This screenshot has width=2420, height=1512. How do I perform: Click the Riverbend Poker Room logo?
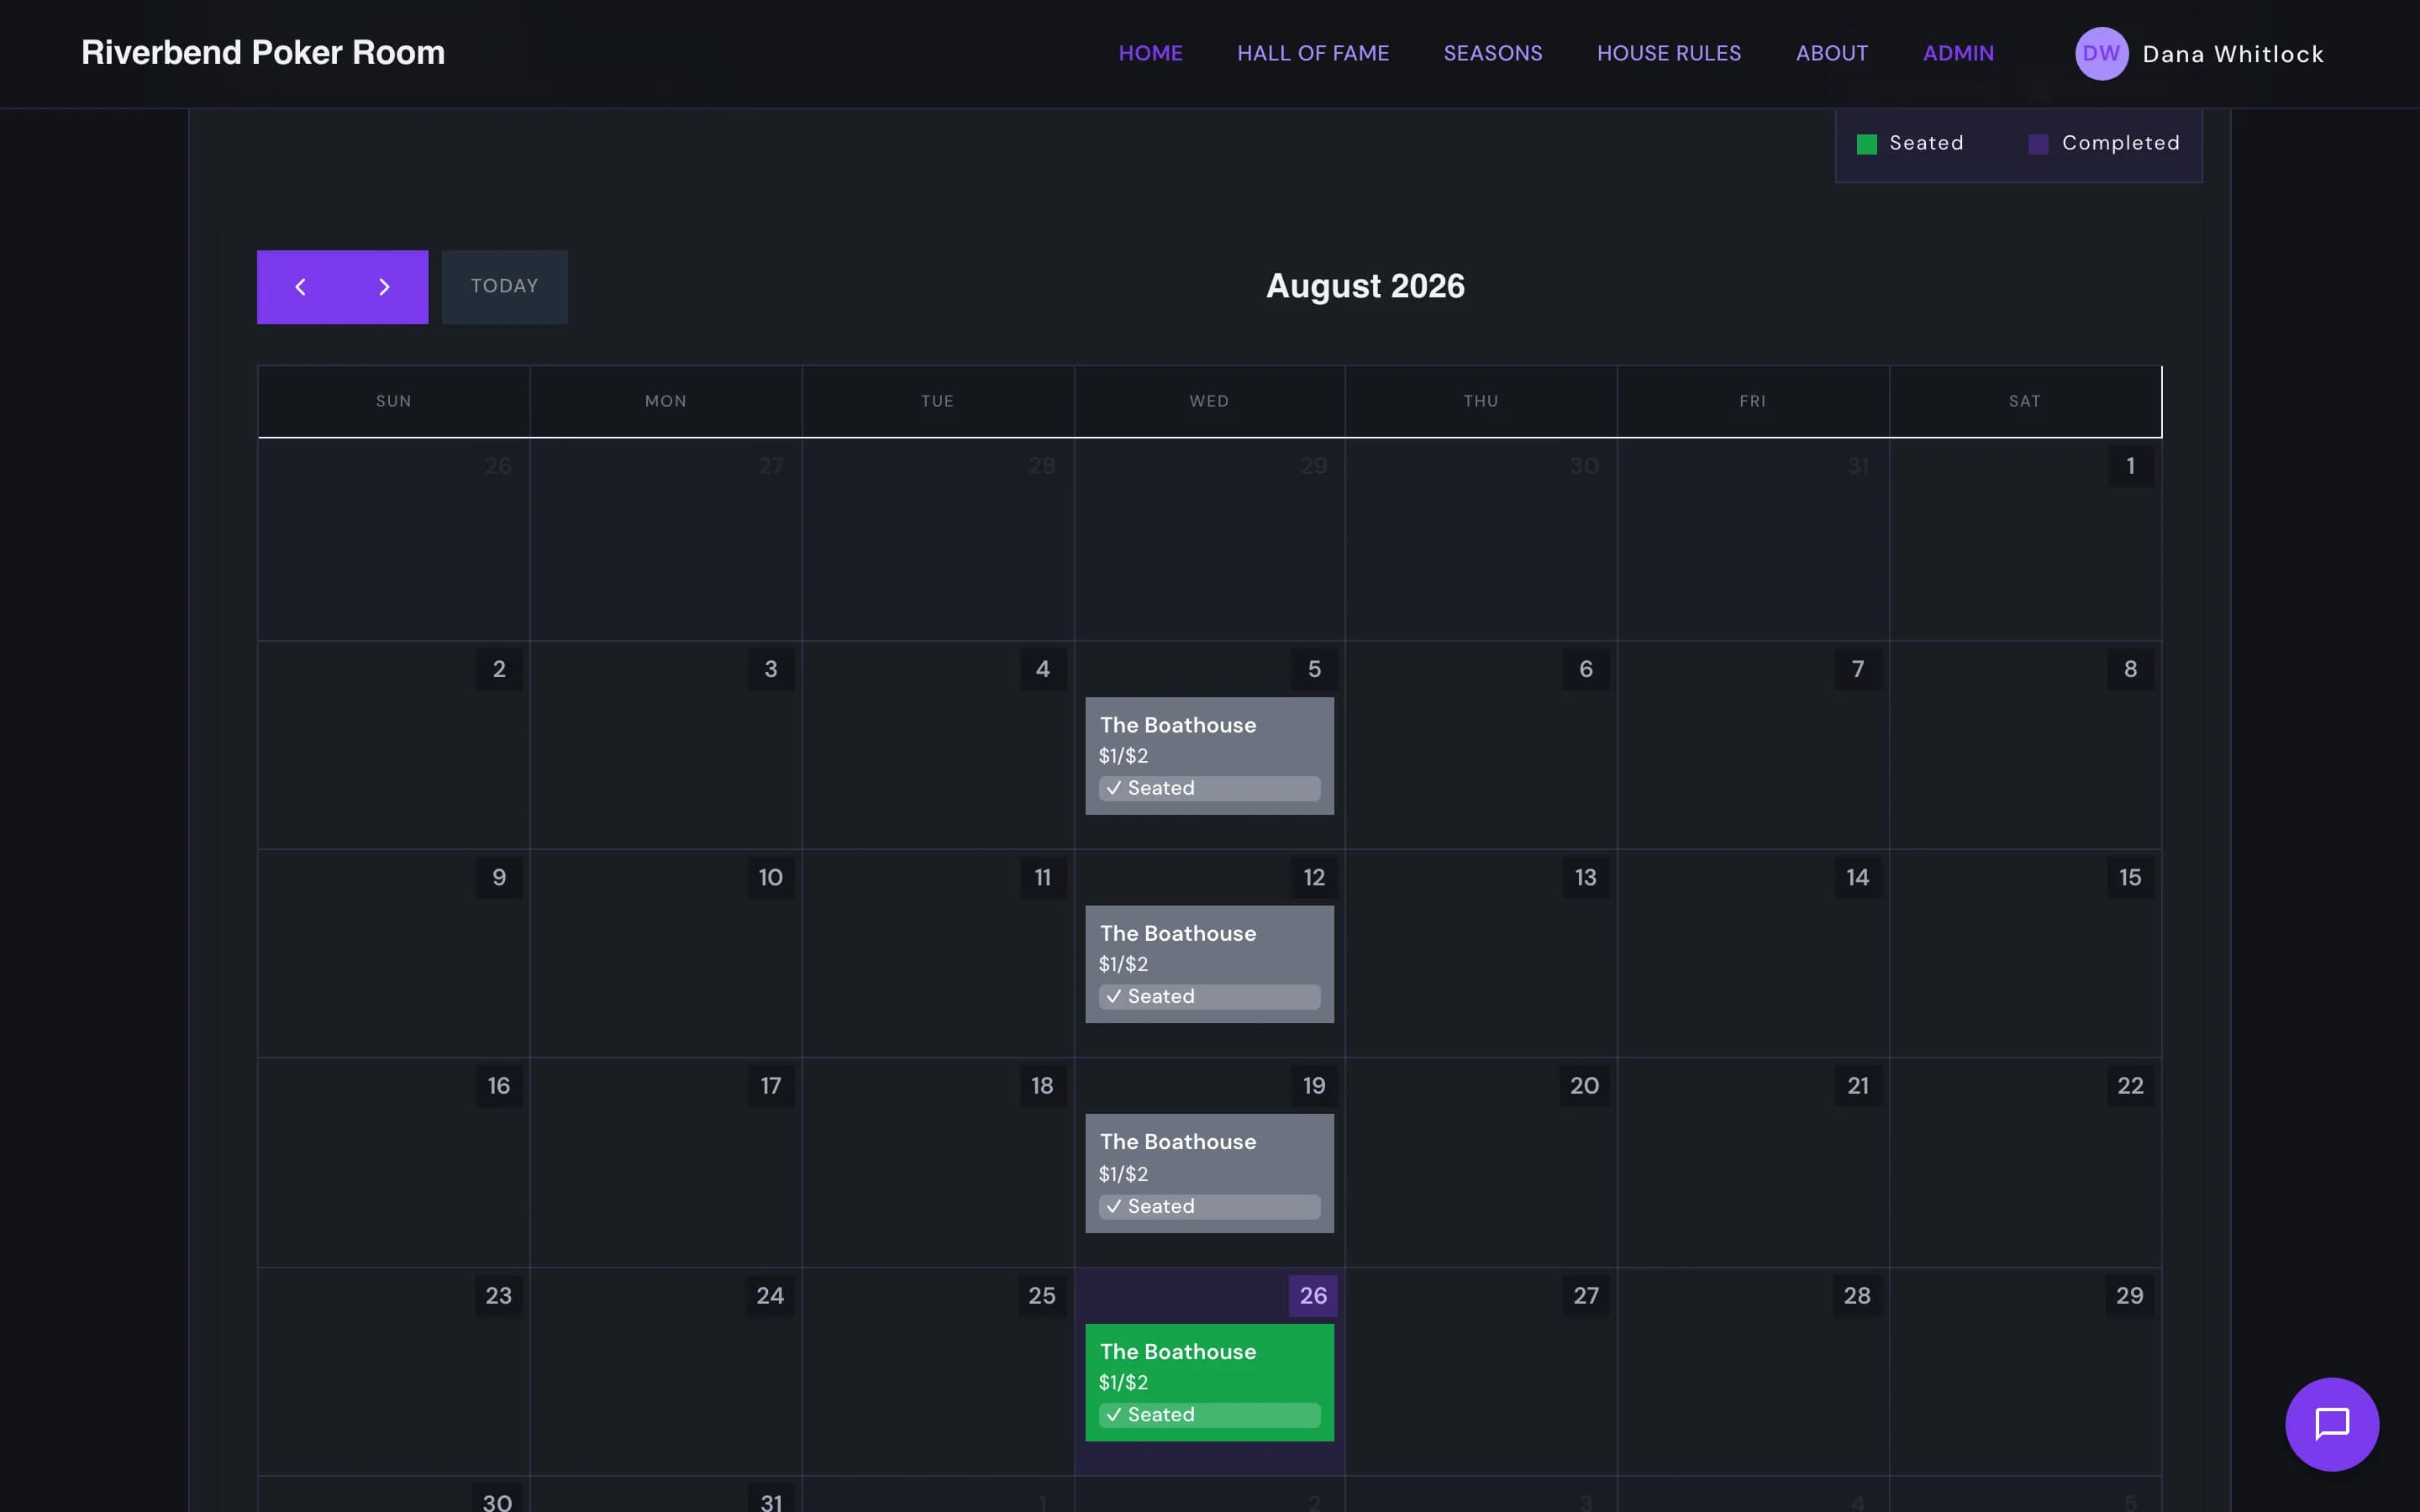tap(263, 53)
